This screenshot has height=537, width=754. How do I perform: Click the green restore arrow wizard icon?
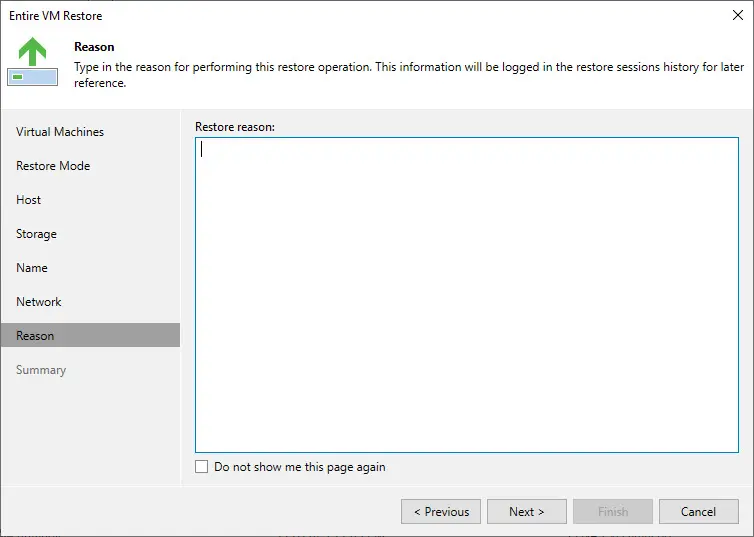click(x=33, y=61)
